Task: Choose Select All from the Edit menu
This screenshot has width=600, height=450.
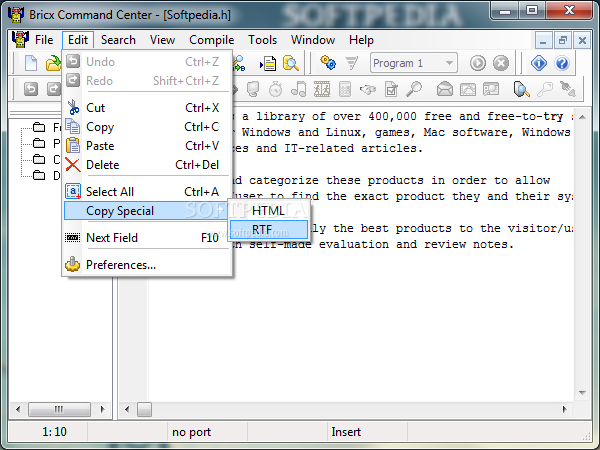Action: (x=147, y=192)
